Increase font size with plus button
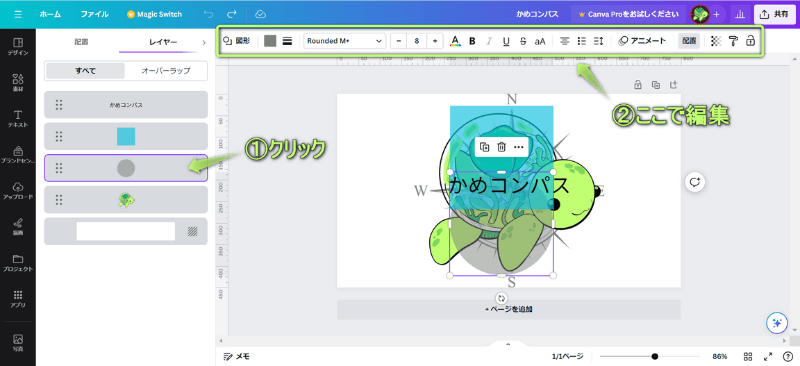Viewport: 800px width, 366px height. (x=435, y=41)
